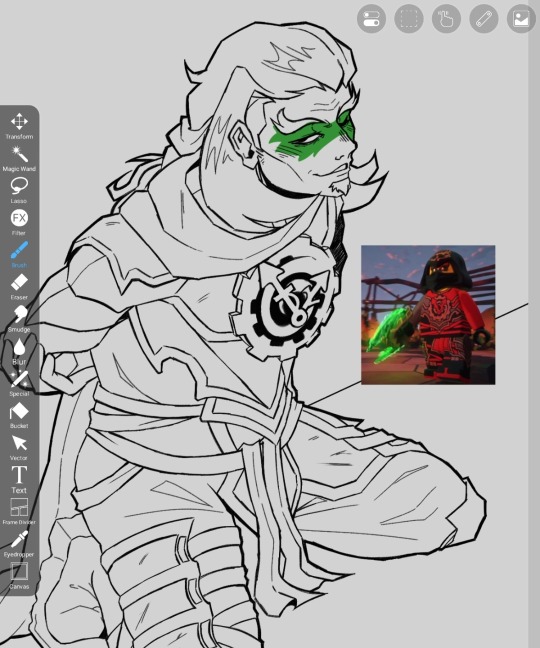The width and height of the screenshot is (540, 648).
Task: Select the Blur tool
Action: (x=19, y=351)
